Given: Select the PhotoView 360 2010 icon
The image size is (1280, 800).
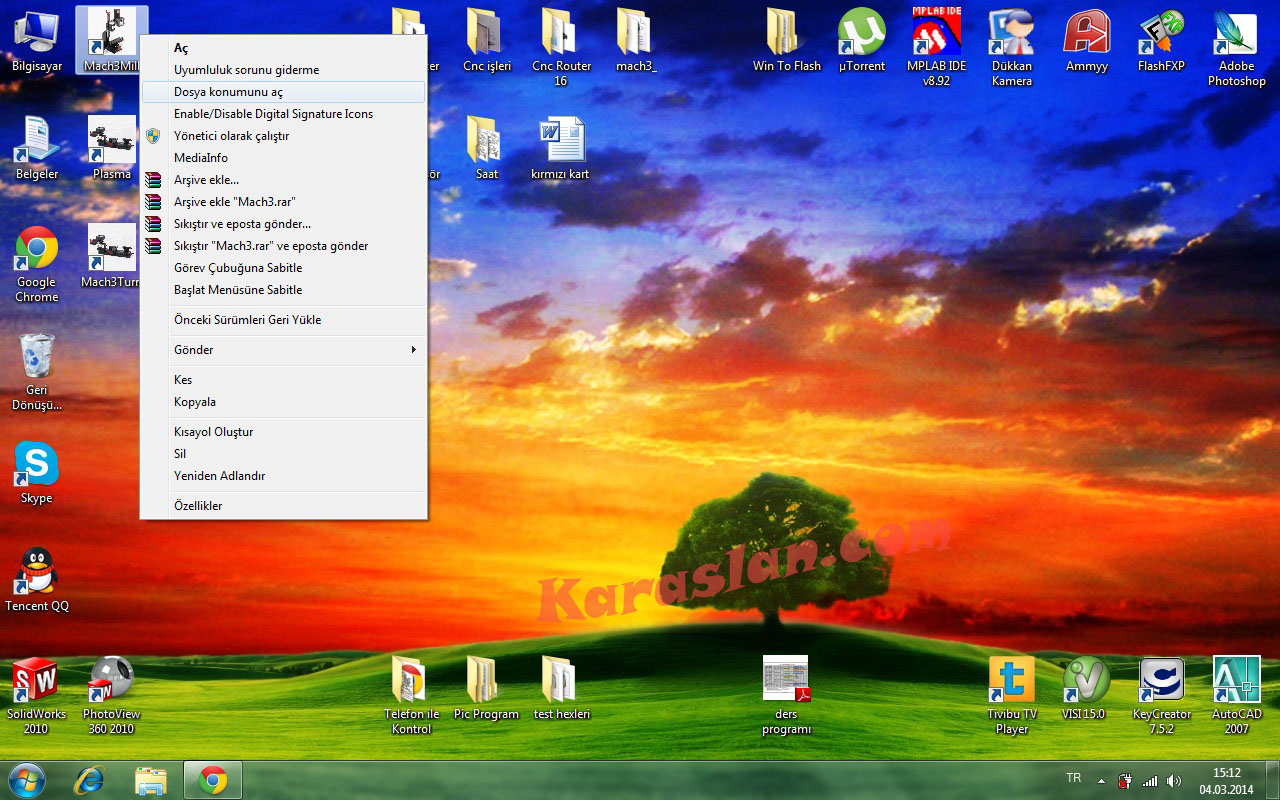Looking at the screenshot, I should [111, 696].
